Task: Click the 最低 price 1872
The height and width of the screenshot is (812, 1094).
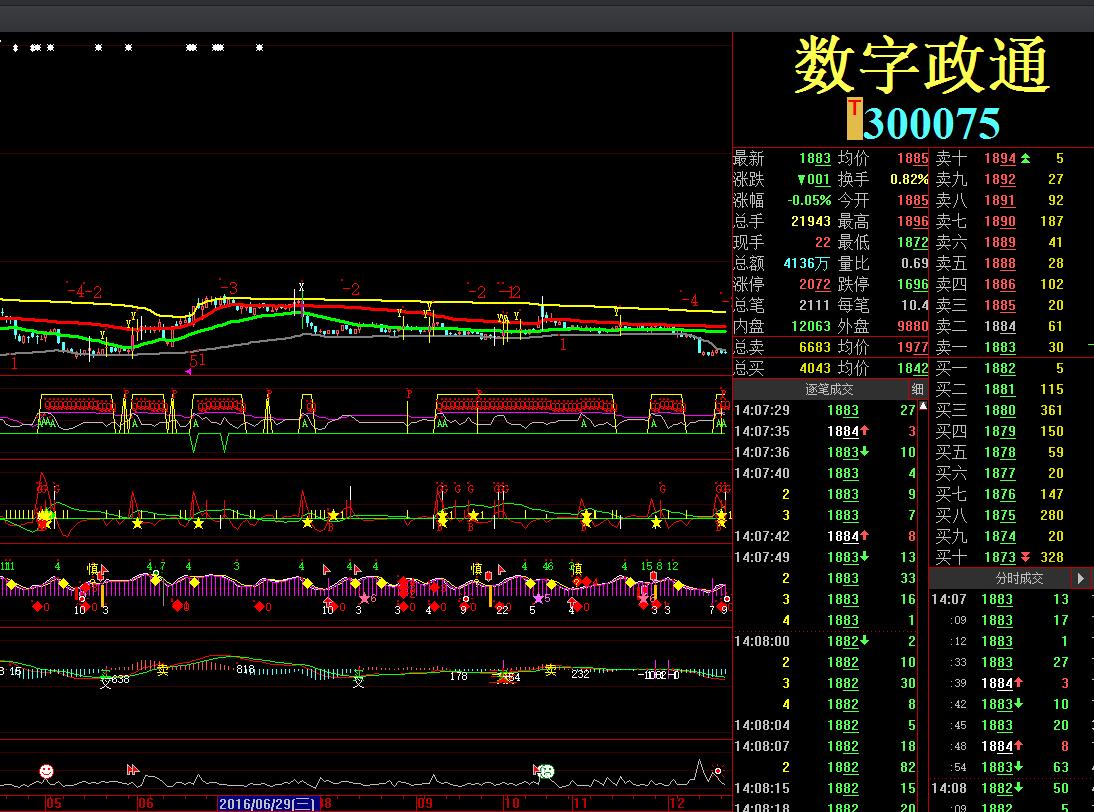Action: point(913,243)
